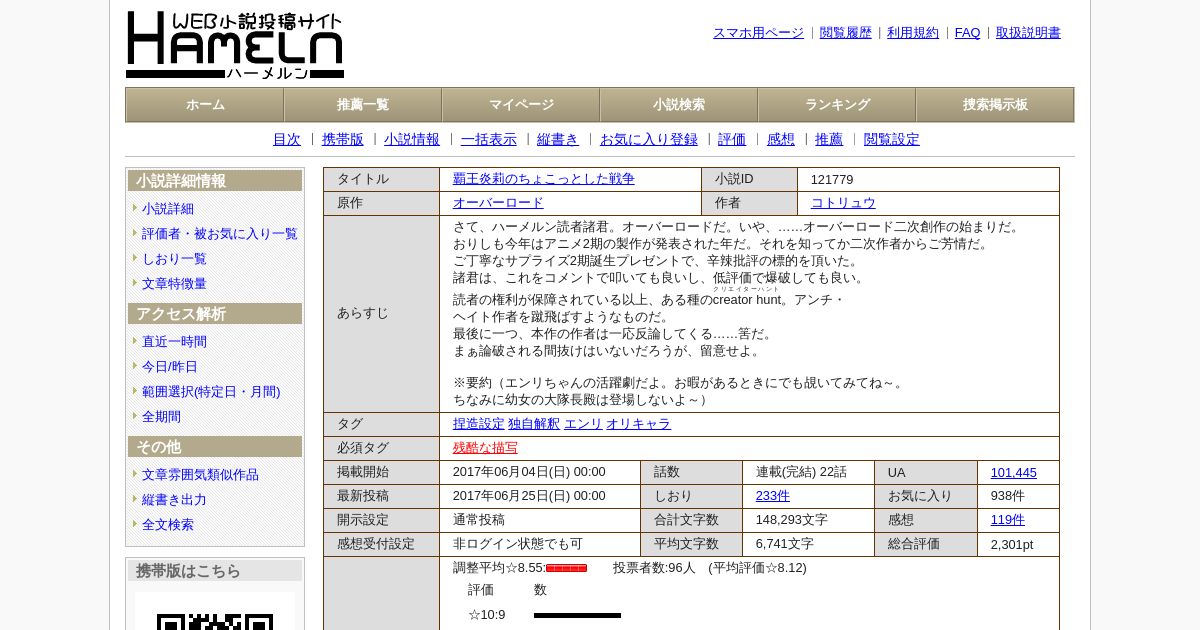This screenshot has height=630, width=1200.
Task: Select 非ログイン状態でも可 value
Action: coord(518,544)
